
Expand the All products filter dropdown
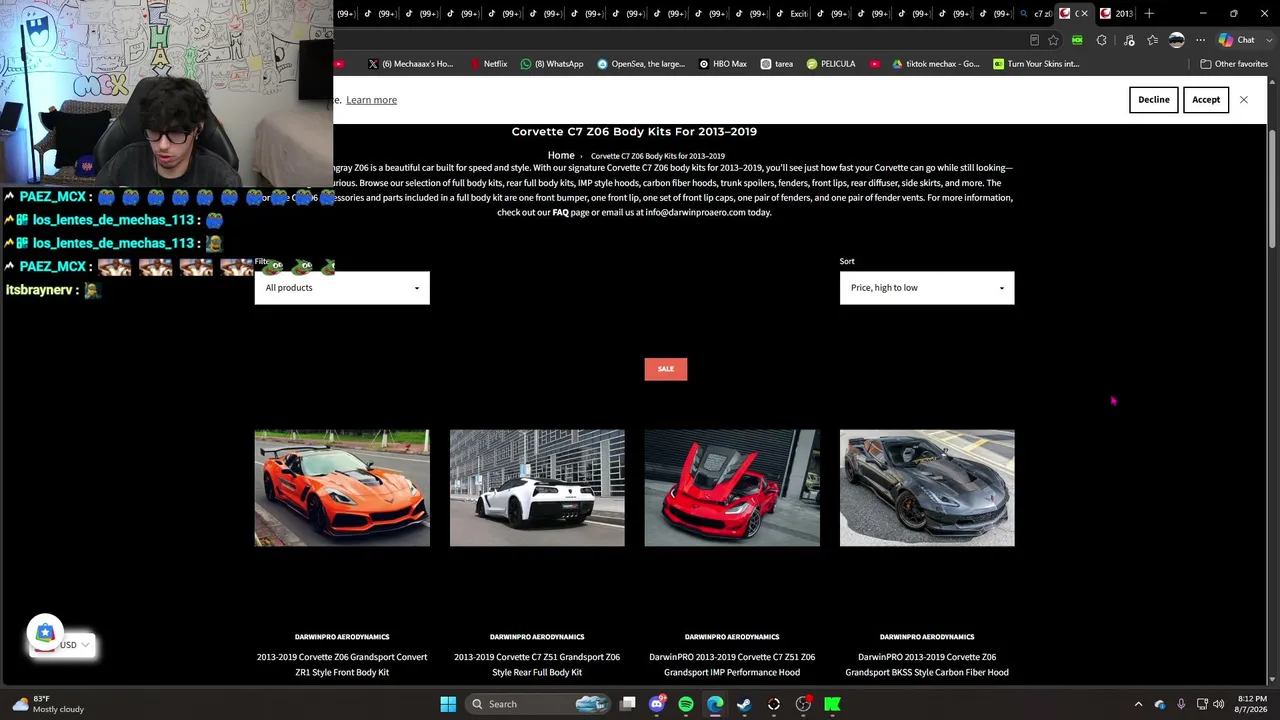pos(342,288)
